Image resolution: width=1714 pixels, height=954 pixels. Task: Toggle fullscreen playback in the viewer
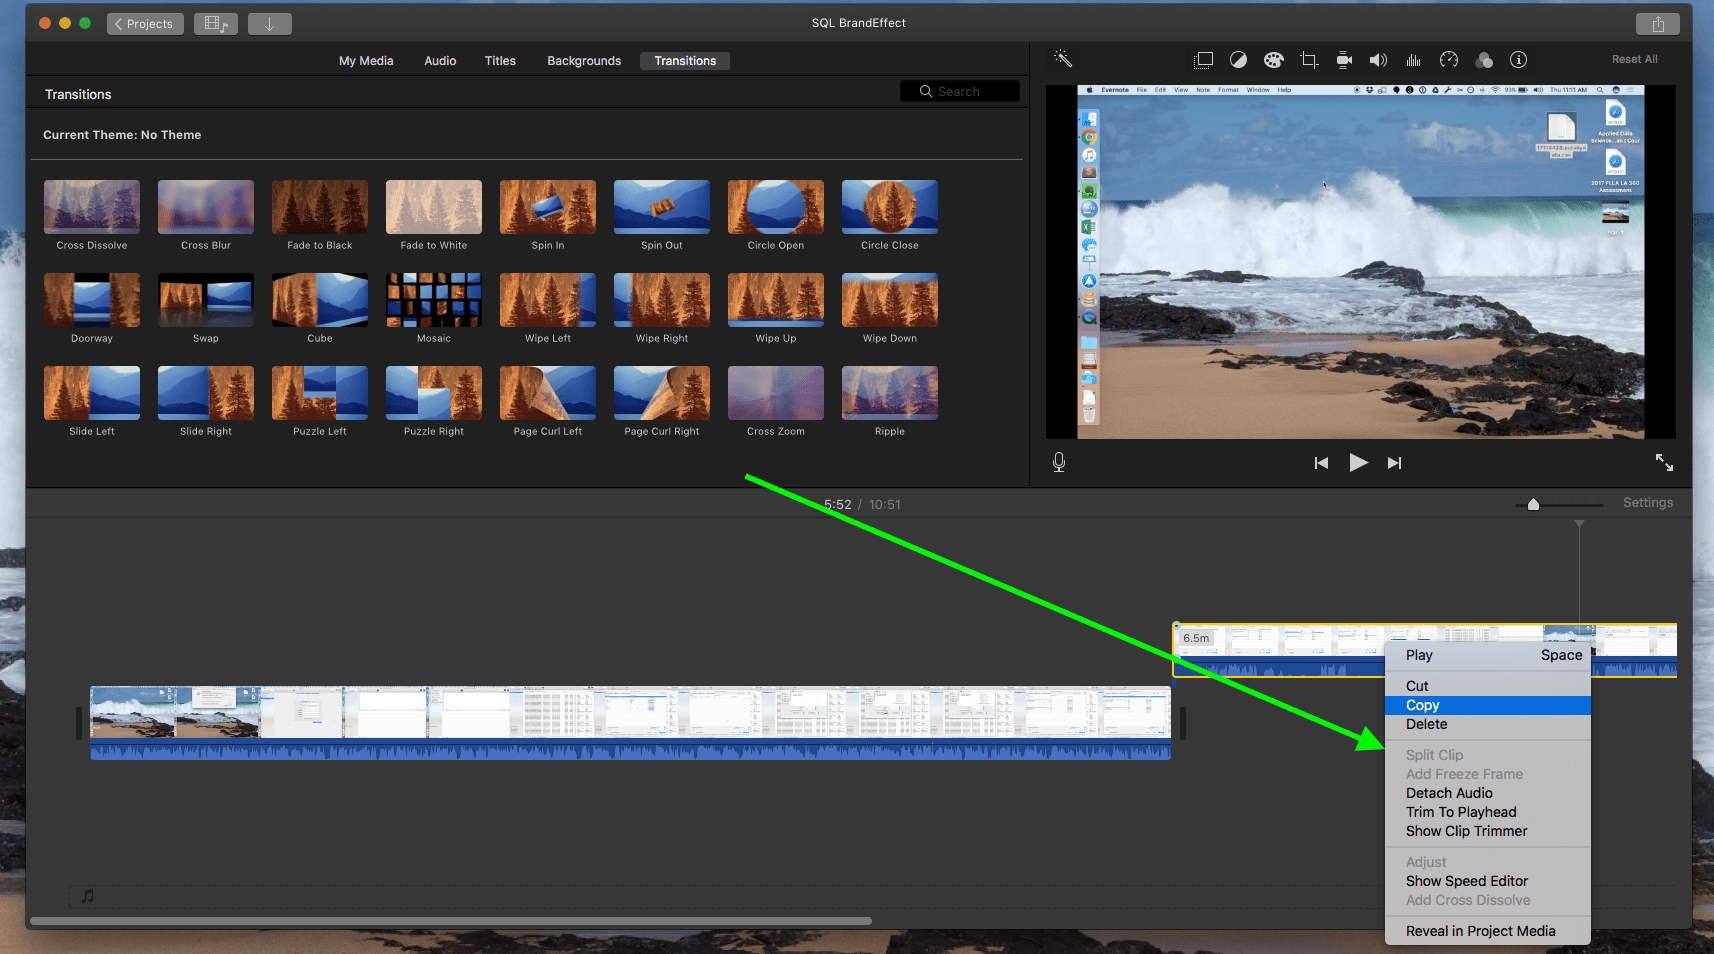(1664, 462)
